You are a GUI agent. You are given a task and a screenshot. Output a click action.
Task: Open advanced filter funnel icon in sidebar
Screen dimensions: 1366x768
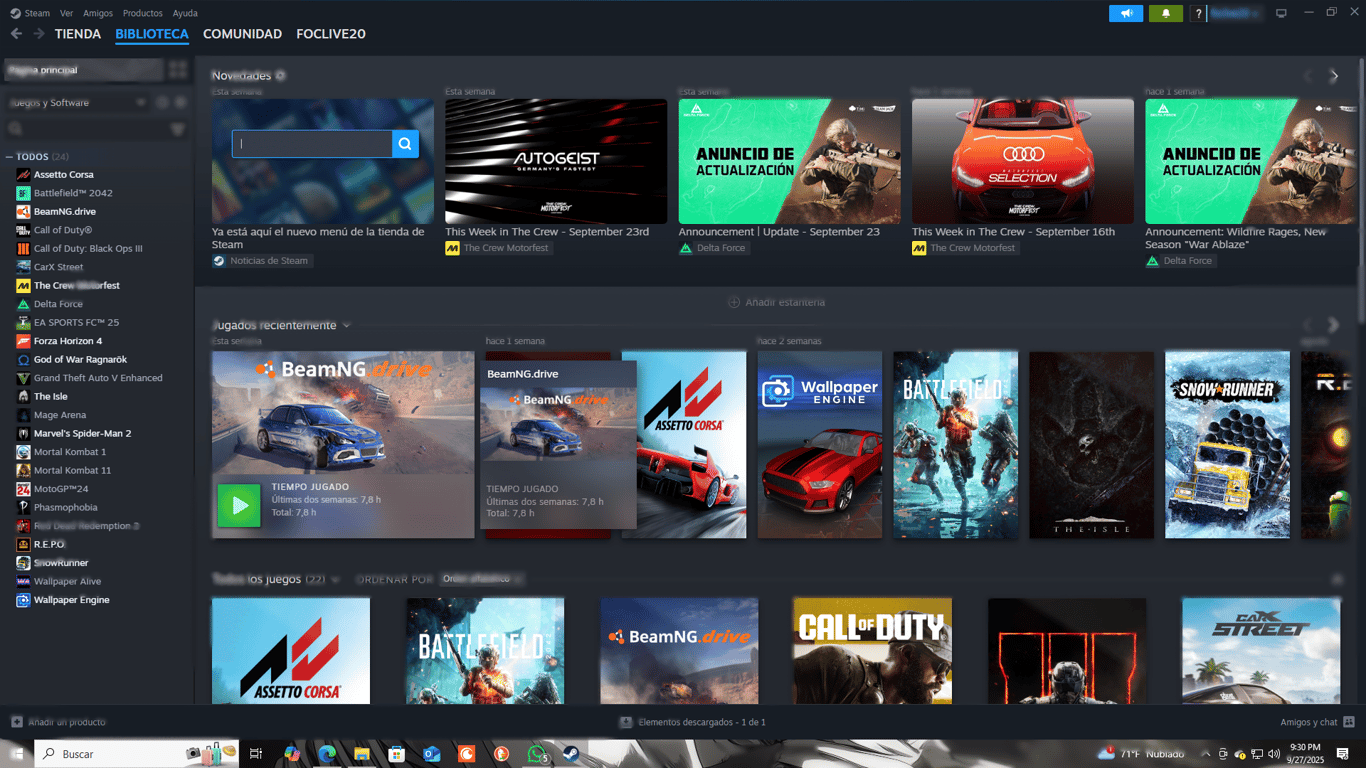[x=178, y=129]
